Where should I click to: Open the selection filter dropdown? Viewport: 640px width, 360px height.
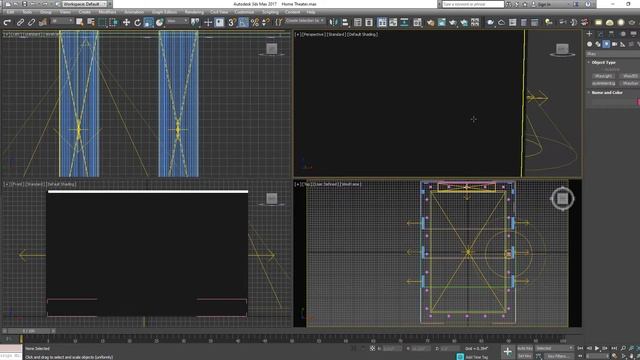62,21
